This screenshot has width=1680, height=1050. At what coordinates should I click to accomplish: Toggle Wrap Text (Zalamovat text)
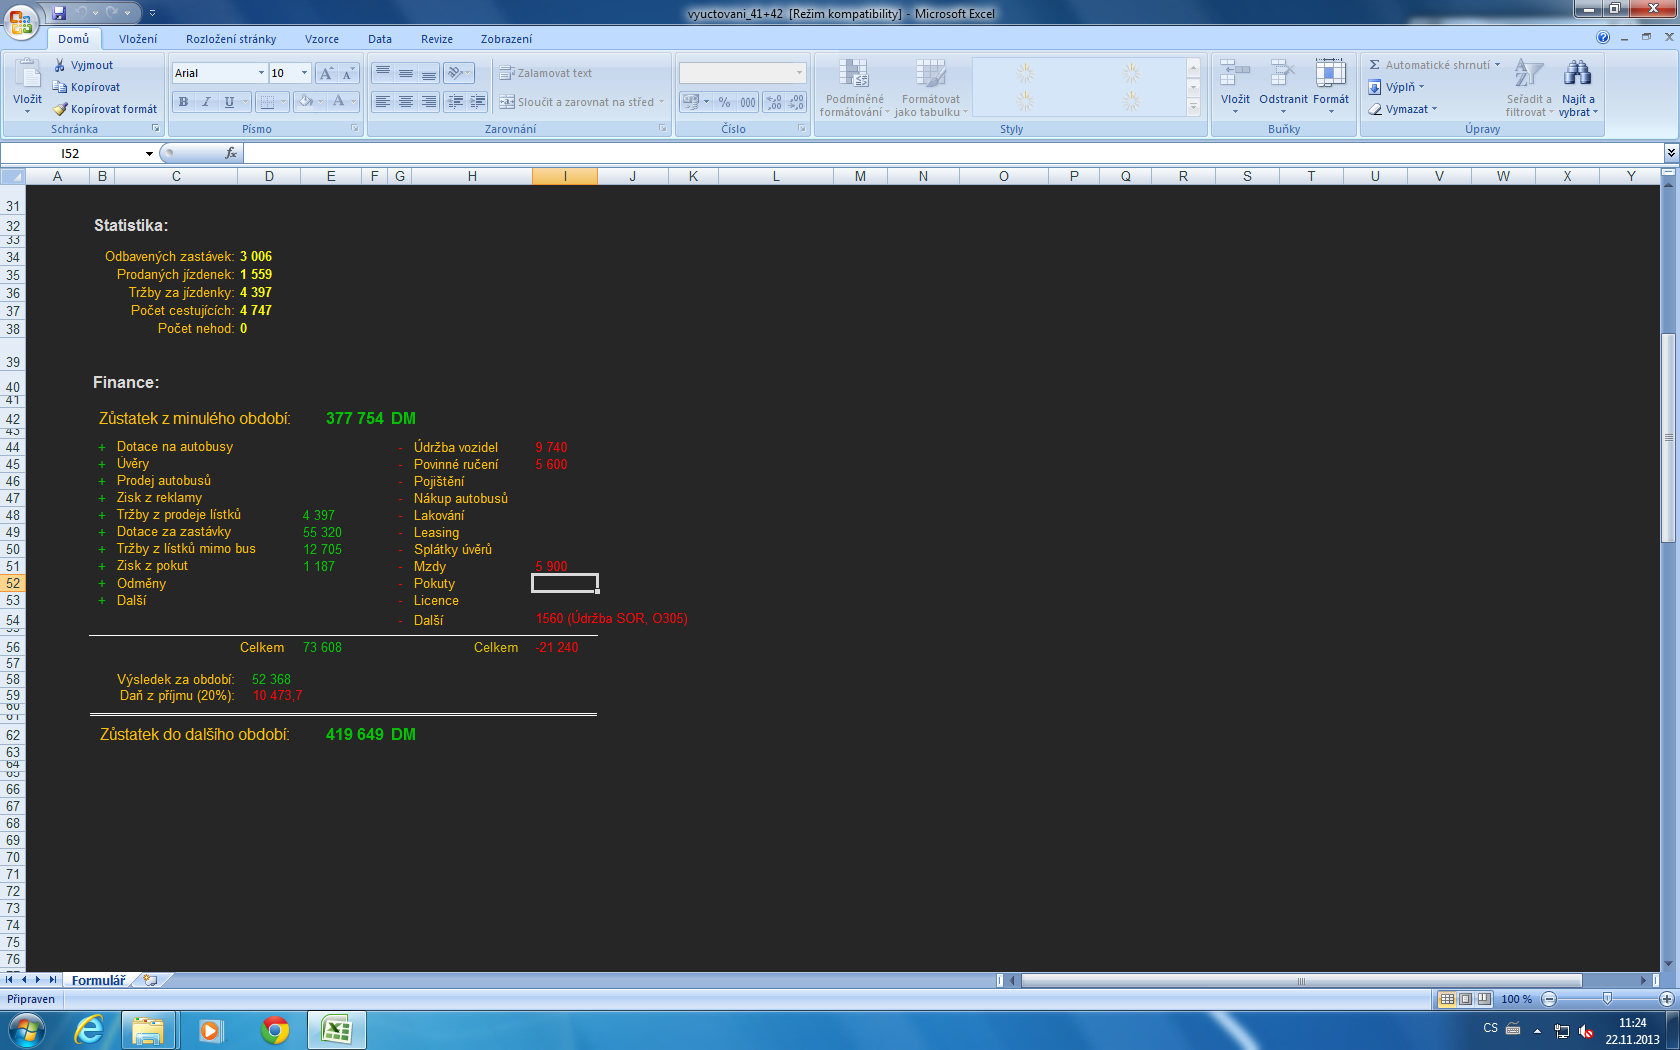(545, 73)
